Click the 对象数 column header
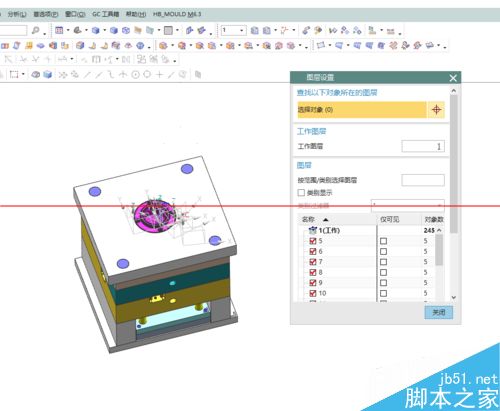This screenshot has height=411, width=500. 434,219
